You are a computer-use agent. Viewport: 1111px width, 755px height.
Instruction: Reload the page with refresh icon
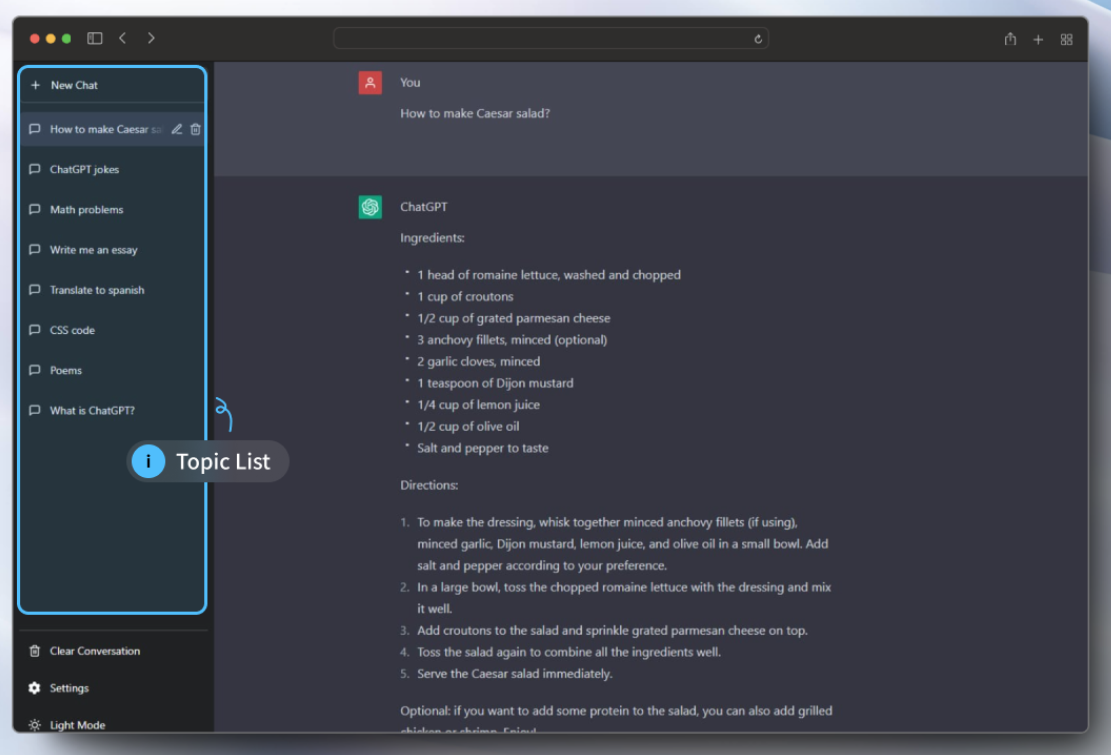tap(758, 39)
